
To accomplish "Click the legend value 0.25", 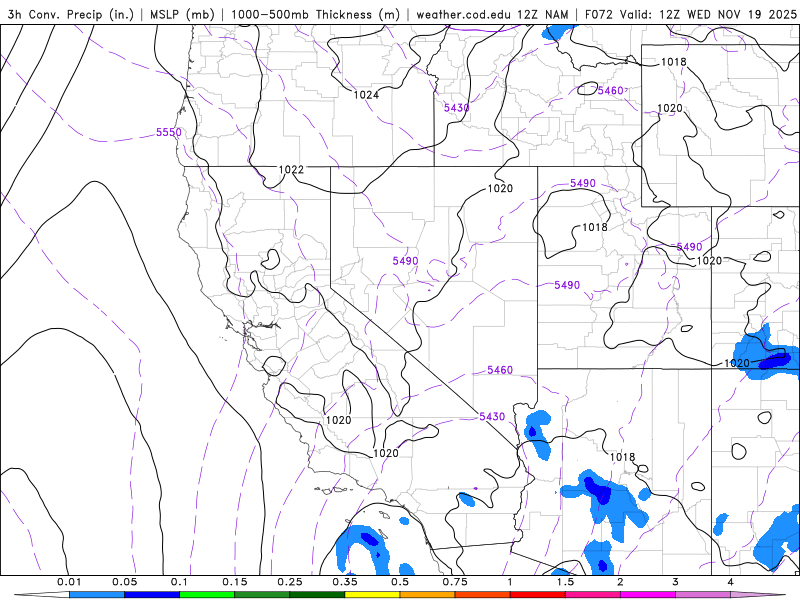I will click(290, 582).
